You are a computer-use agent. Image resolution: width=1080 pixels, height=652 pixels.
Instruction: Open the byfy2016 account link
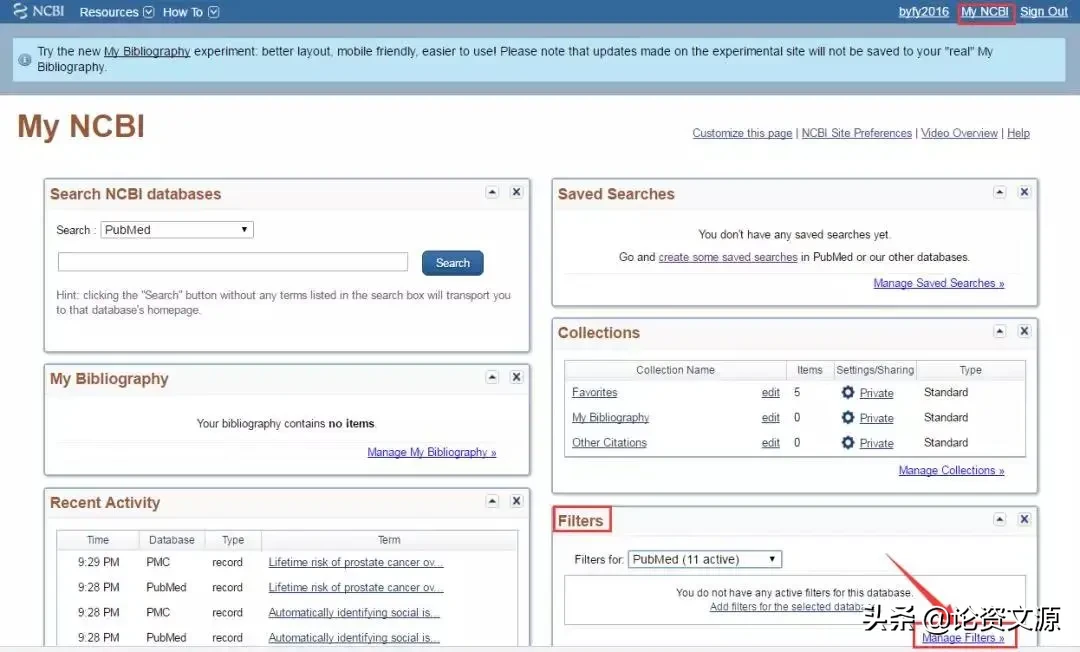924,12
